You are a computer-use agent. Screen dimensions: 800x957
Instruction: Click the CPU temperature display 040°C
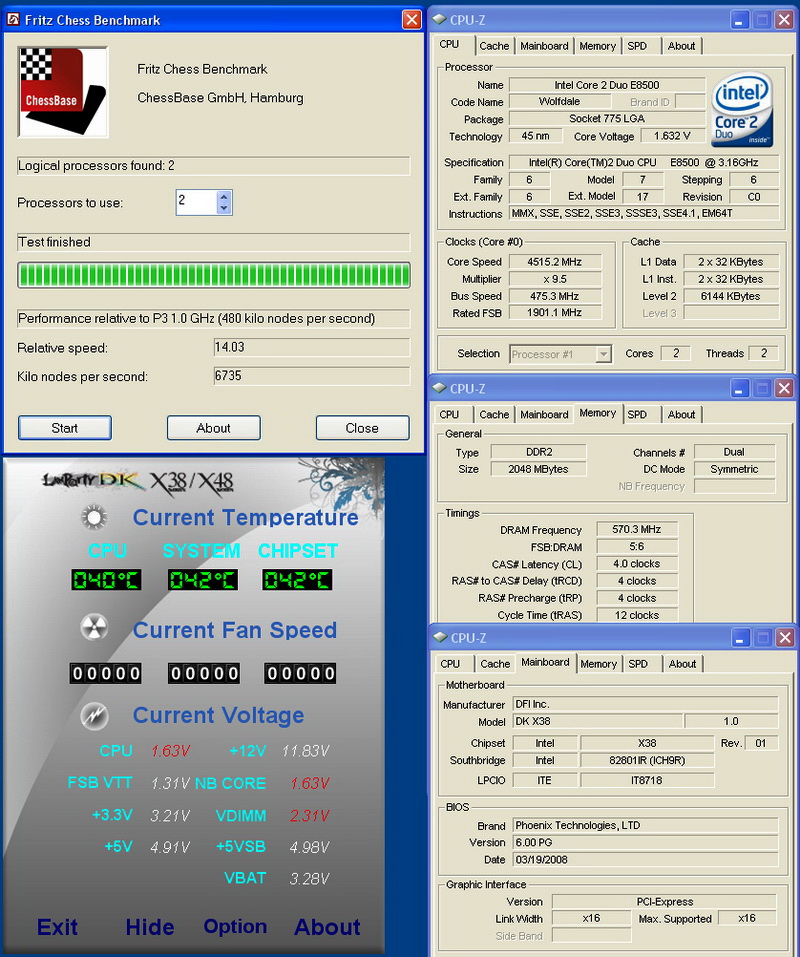tap(106, 580)
